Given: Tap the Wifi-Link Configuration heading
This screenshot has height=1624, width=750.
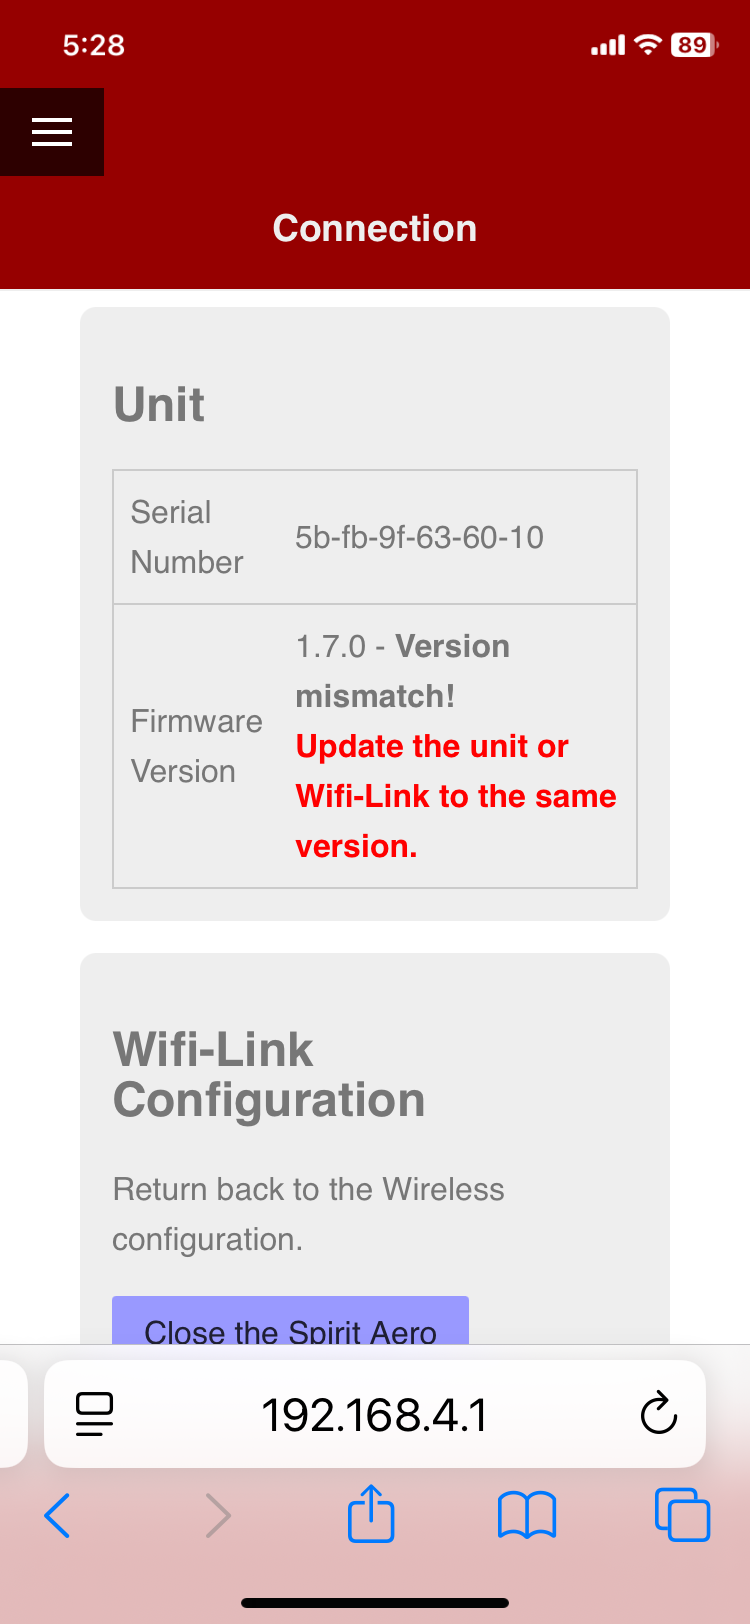Looking at the screenshot, I should point(269,1075).
